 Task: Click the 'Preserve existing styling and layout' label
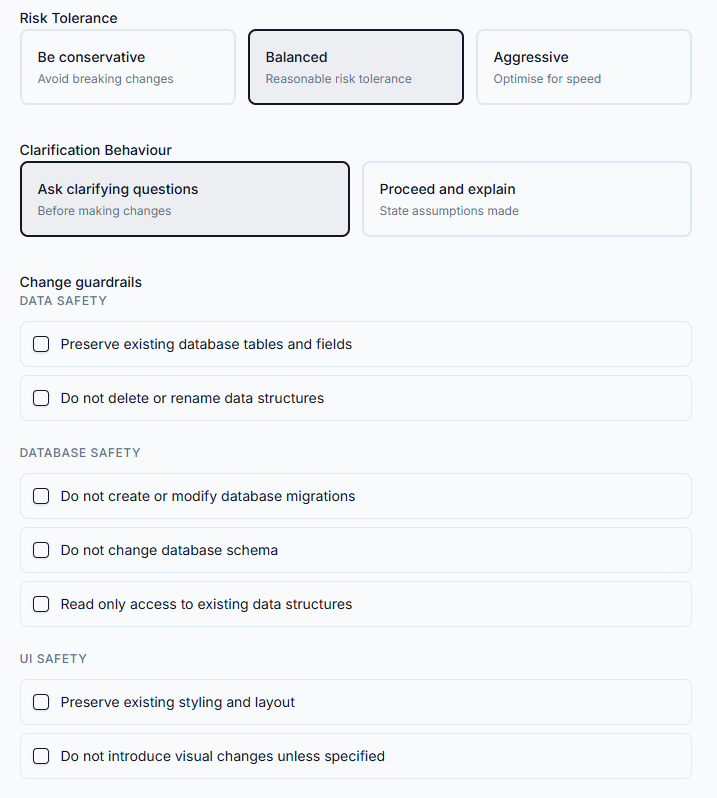[x=178, y=702]
